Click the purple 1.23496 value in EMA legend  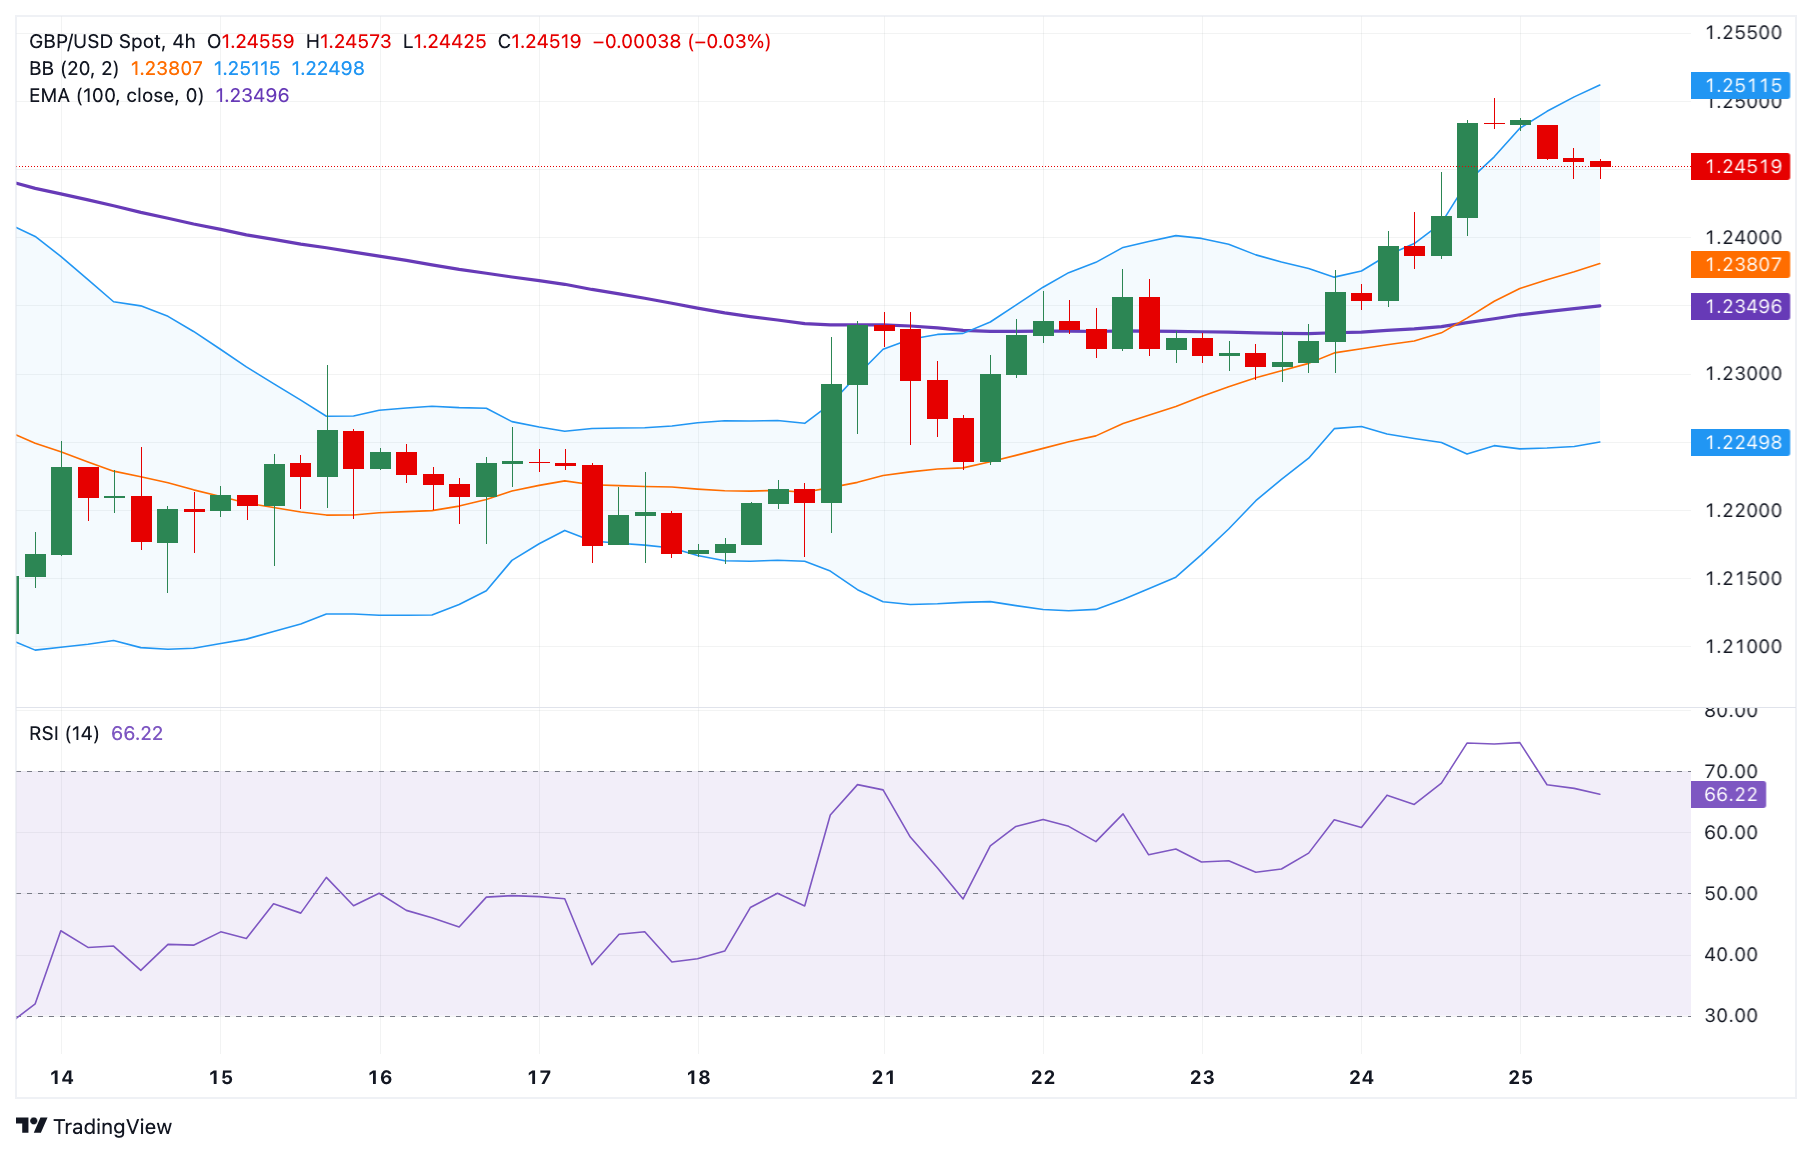pyautogui.click(x=252, y=95)
